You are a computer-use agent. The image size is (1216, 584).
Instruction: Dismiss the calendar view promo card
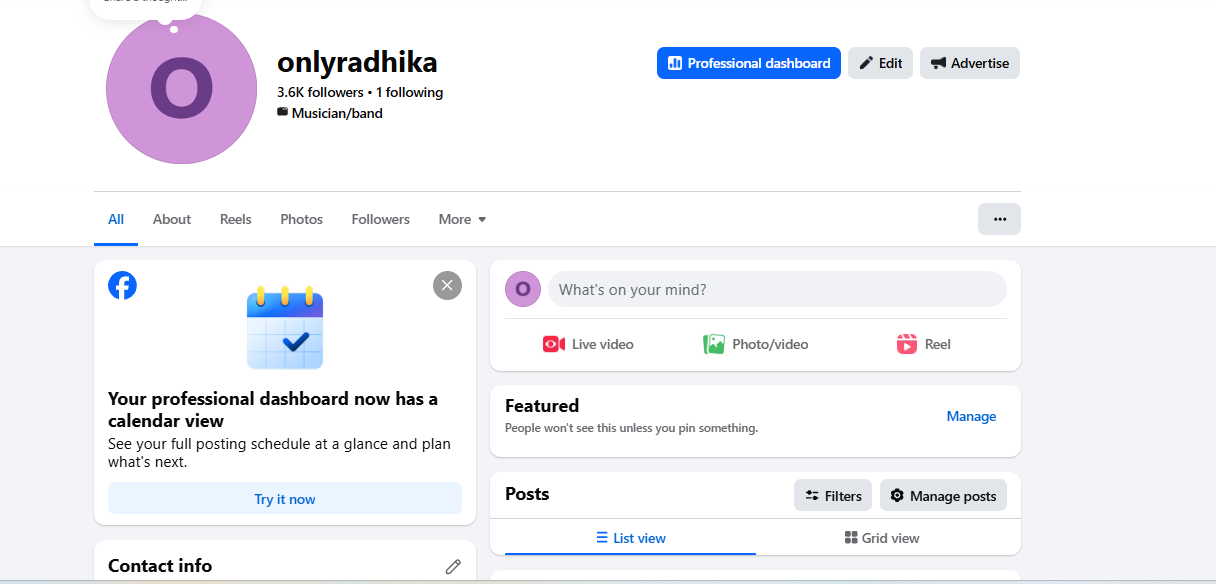(447, 285)
